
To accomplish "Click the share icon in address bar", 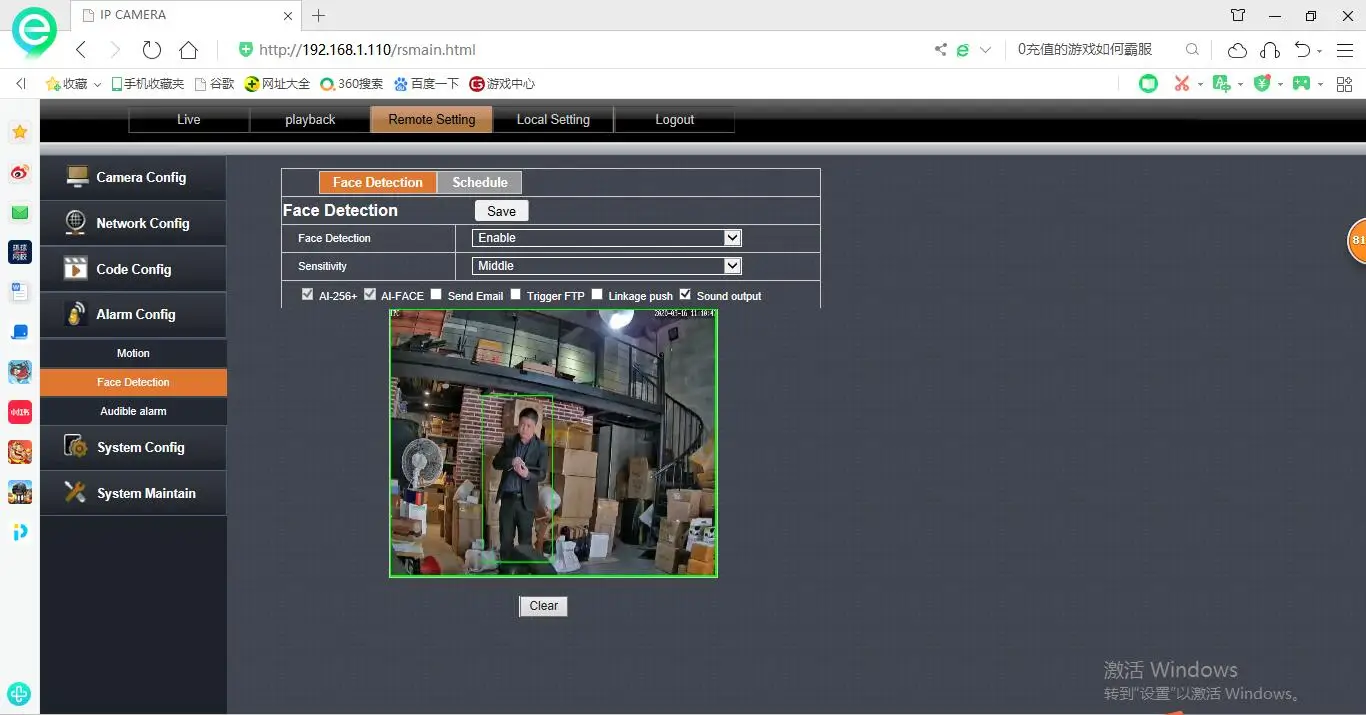I will [940, 49].
